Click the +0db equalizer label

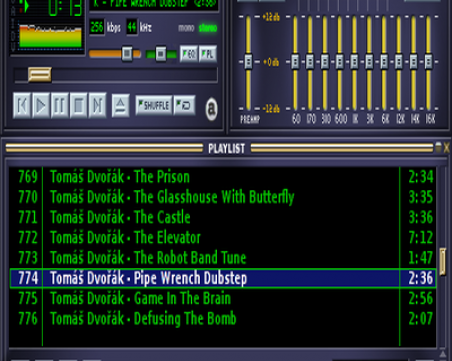coord(271,62)
